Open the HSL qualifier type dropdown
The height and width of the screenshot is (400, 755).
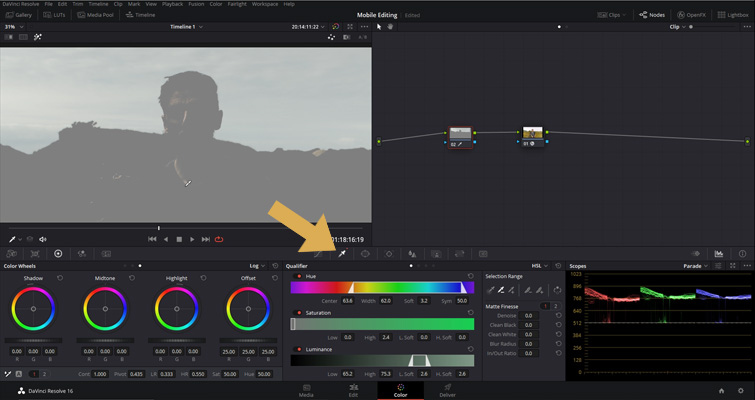tap(539, 266)
